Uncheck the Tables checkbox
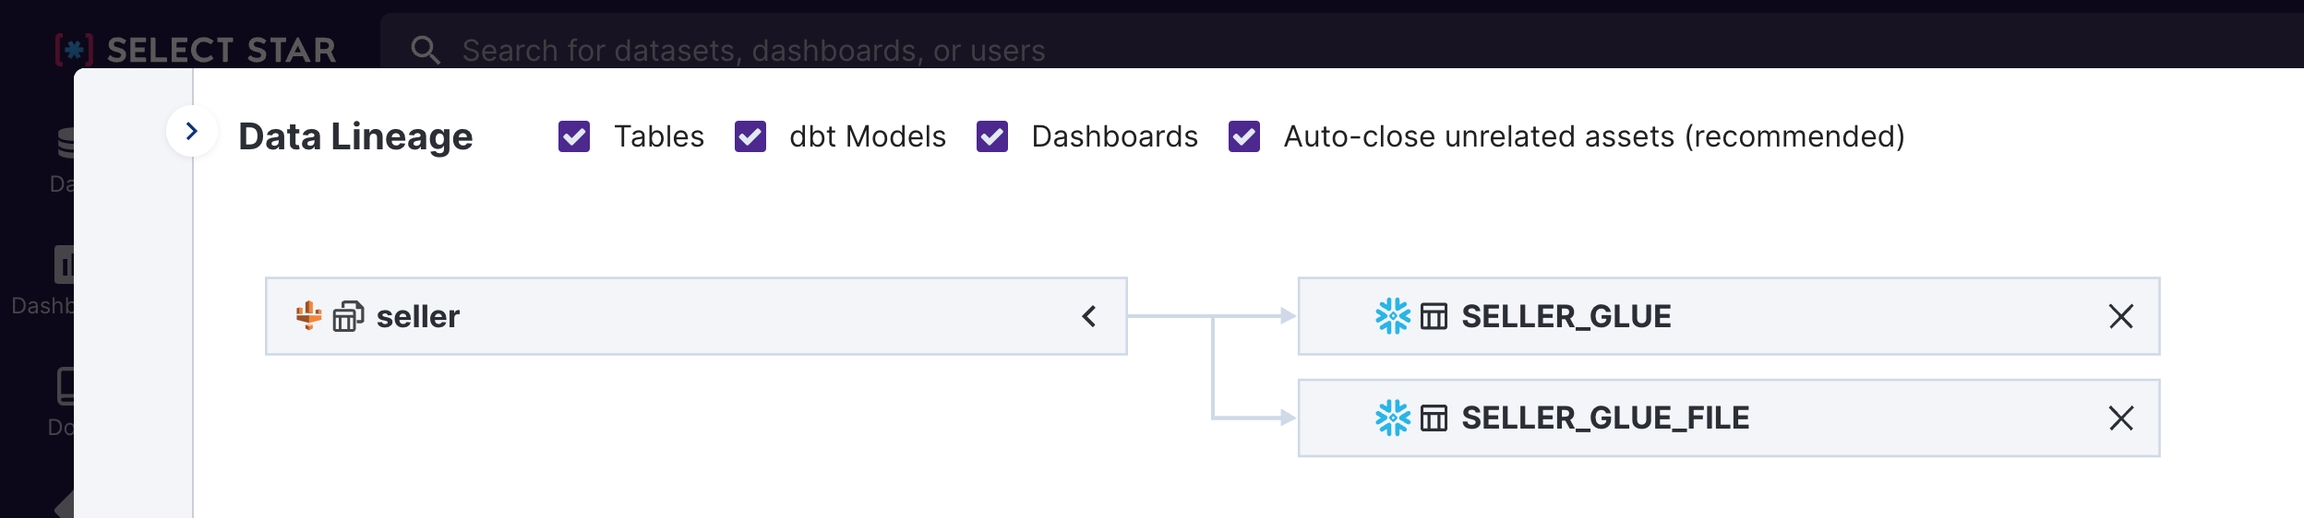The height and width of the screenshot is (518, 2304). tap(574, 136)
